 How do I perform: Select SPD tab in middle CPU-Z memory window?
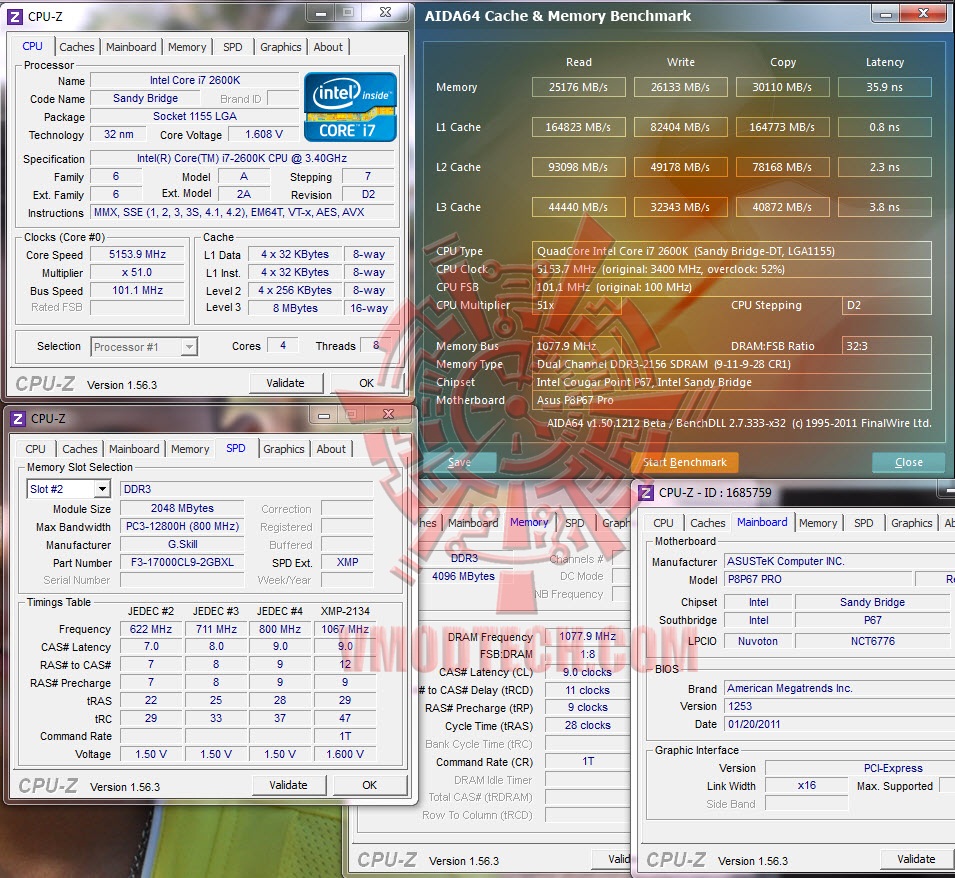click(x=574, y=523)
